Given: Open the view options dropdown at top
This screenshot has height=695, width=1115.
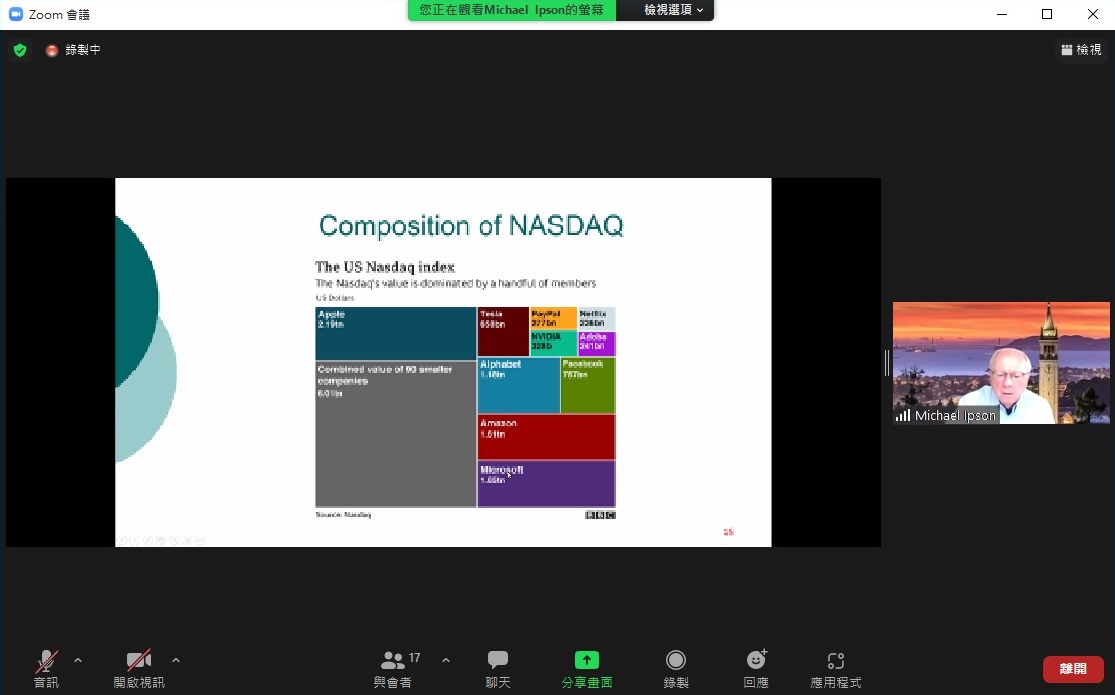Looking at the screenshot, I should click(x=673, y=10).
